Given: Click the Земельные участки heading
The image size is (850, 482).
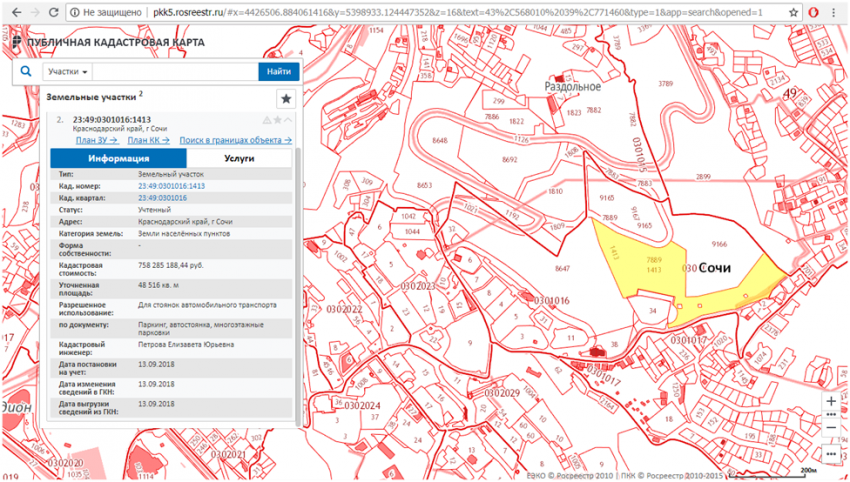Looking at the screenshot, I should [91, 98].
